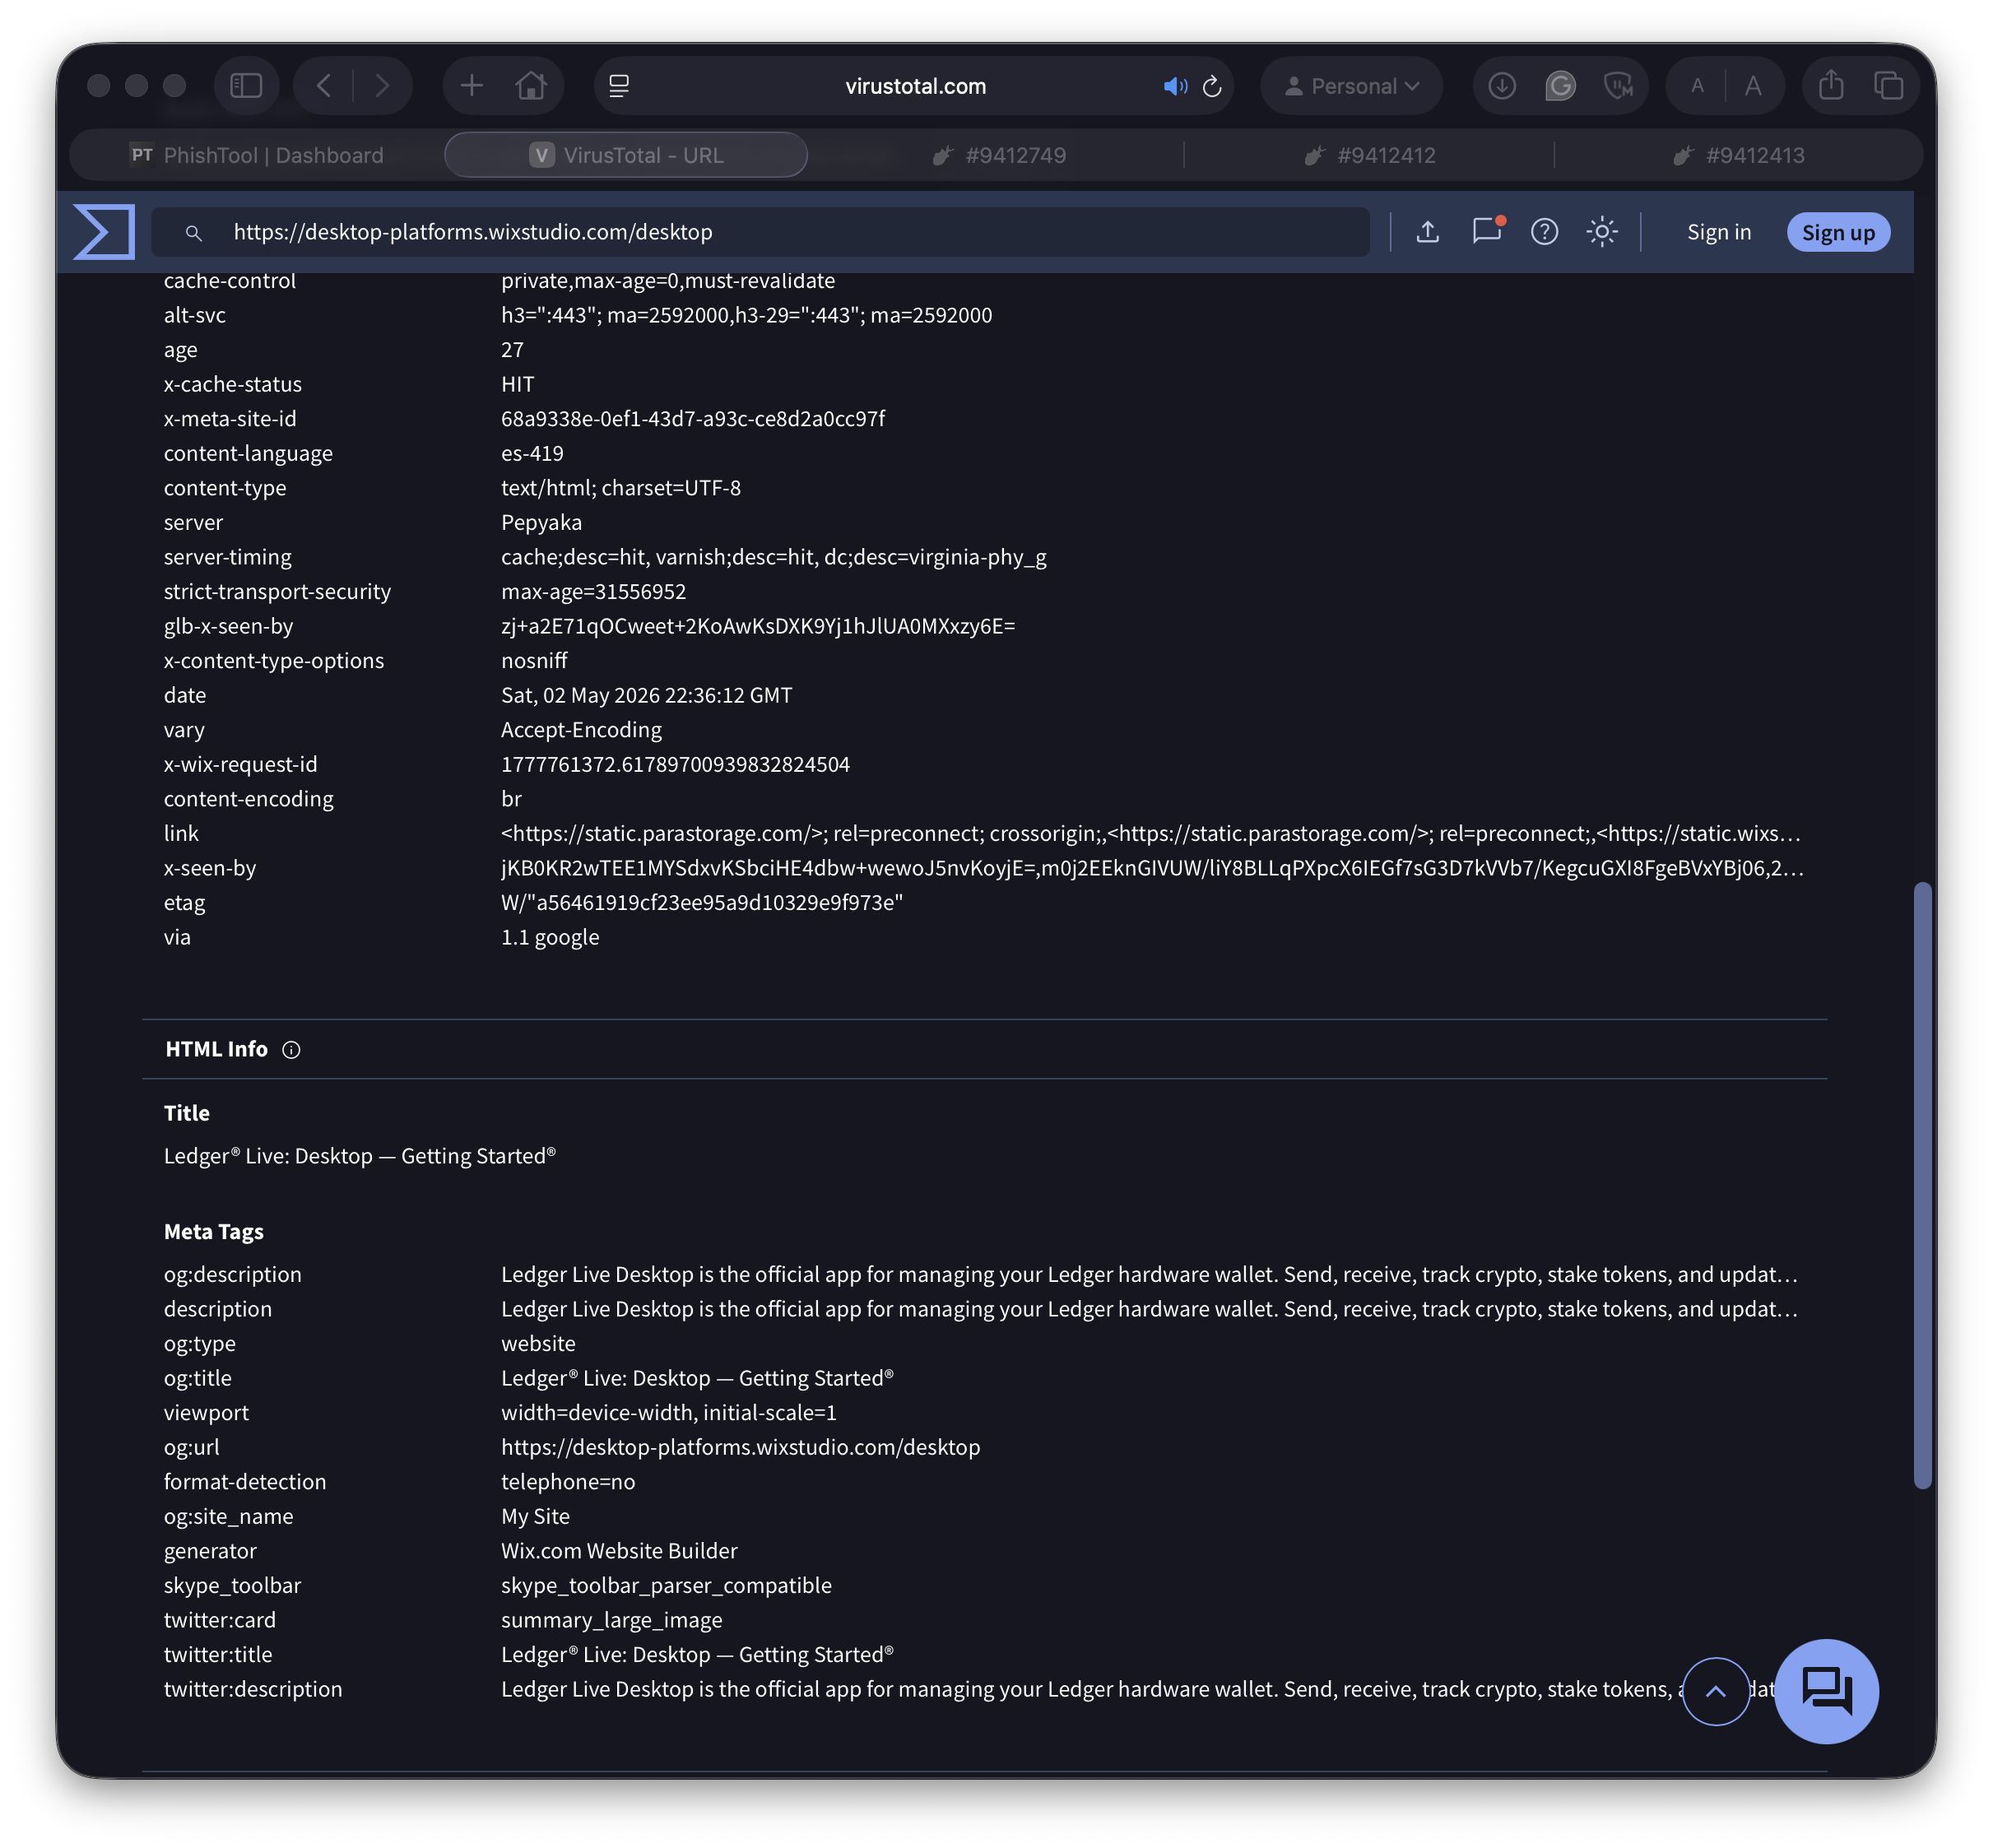The width and height of the screenshot is (1993, 1848).
Task: Click the page vertical scrollbar thumb
Action: pyautogui.click(x=1921, y=1185)
